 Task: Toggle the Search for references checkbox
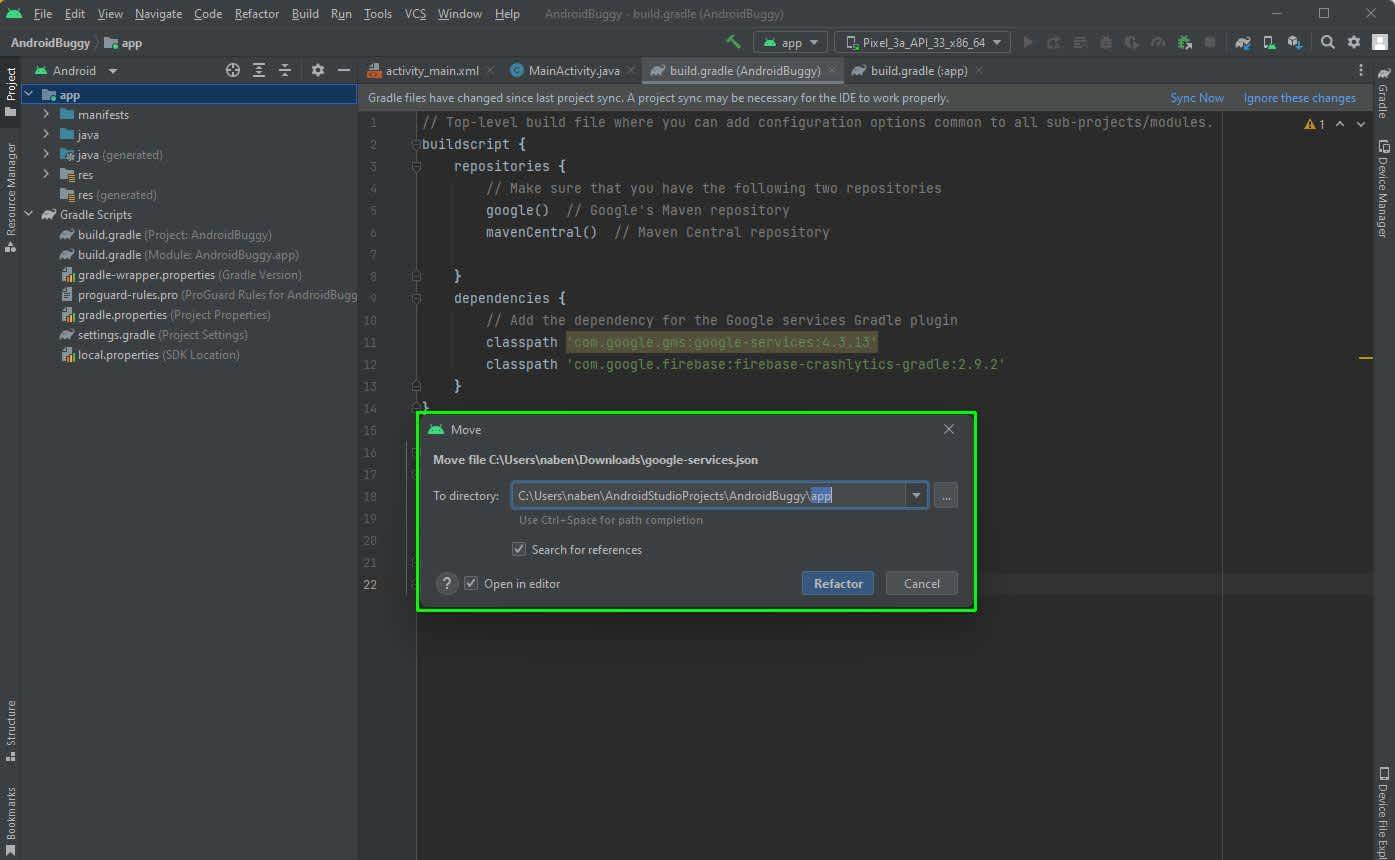coord(519,549)
